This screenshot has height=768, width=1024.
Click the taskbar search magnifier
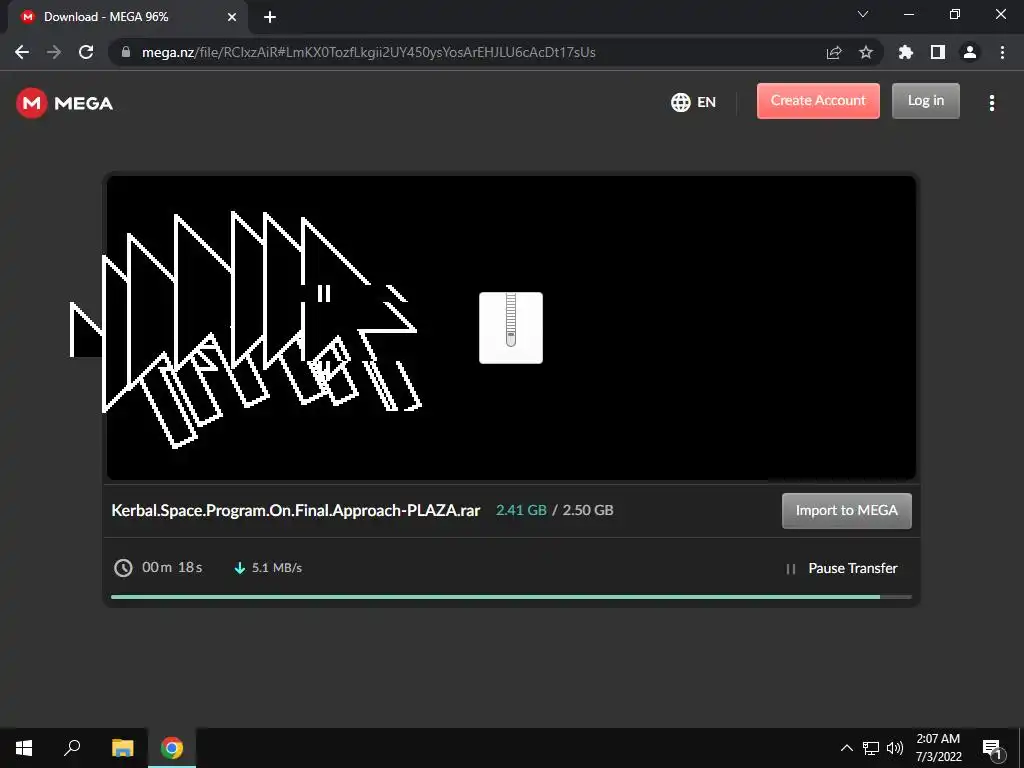[72, 748]
